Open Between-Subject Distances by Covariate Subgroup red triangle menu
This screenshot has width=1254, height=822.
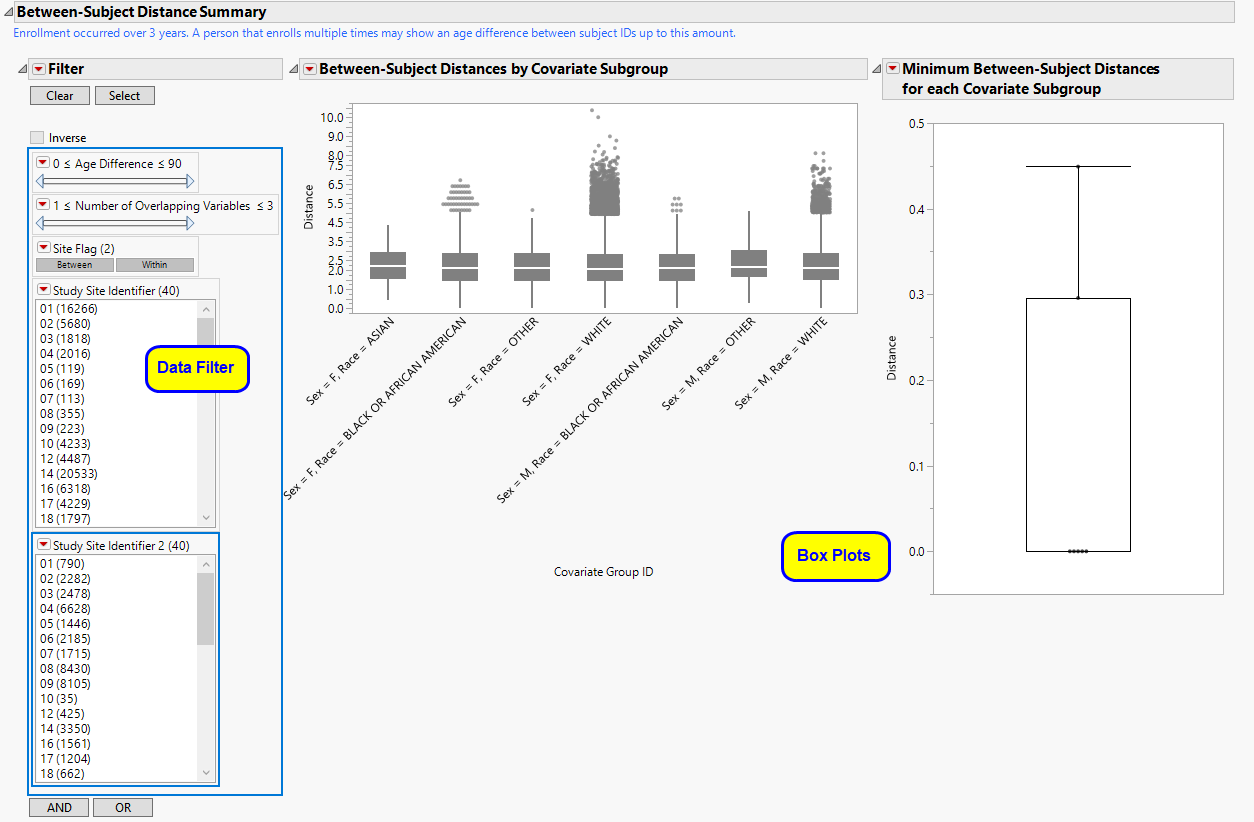(x=310, y=69)
